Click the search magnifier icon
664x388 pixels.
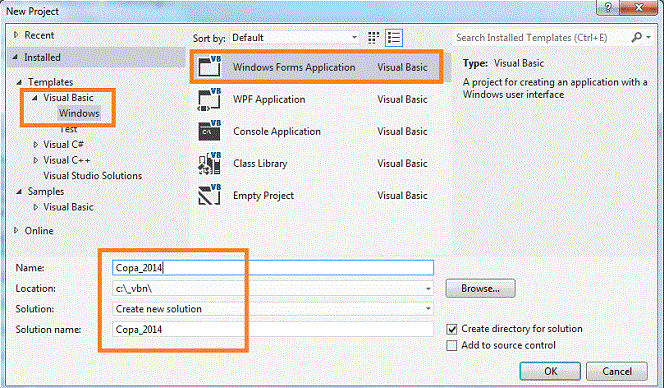[636, 37]
